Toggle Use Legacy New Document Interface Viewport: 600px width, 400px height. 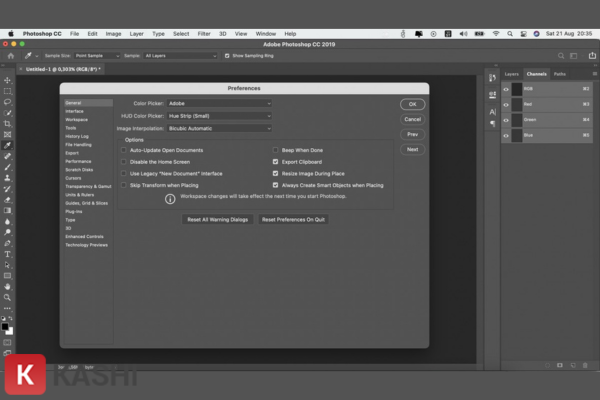[x=124, y=173]
